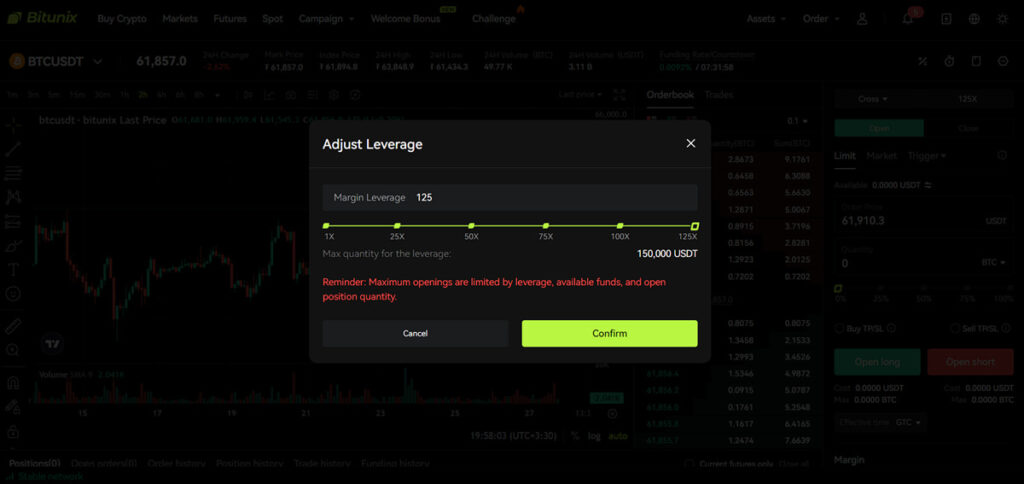Click the 125X slider handle
This screenshot has height=484, width=1024.
point(694,226)
